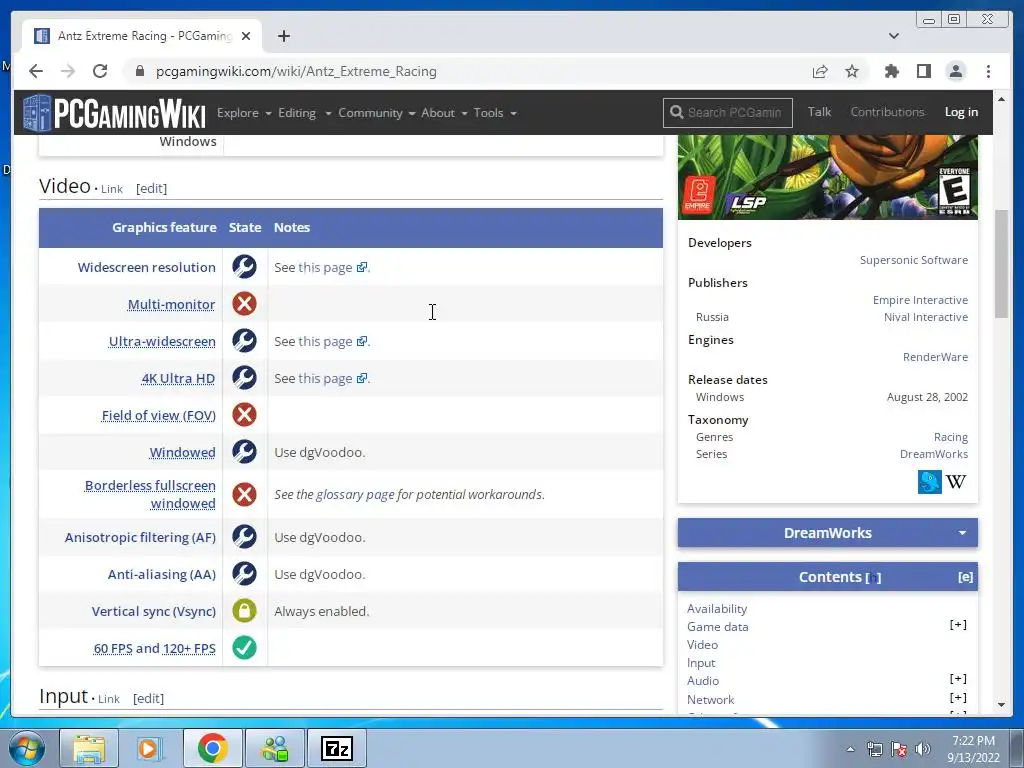
Task: Open the Wikipedia W icon link
Action: [x=955, y=482]
